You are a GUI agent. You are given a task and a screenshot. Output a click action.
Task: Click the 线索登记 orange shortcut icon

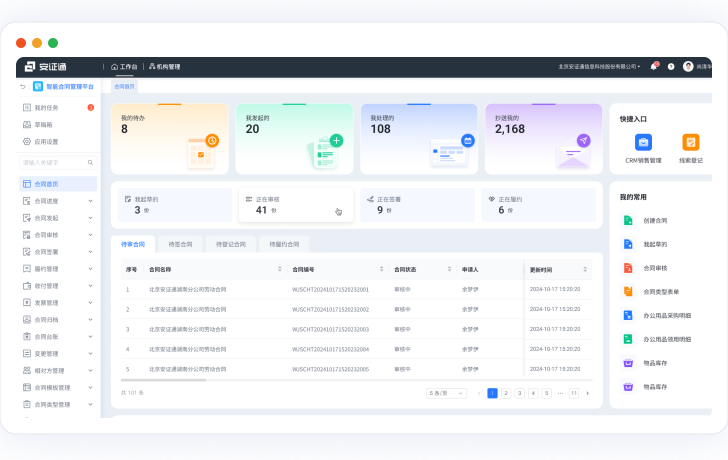tap(691, 142)
